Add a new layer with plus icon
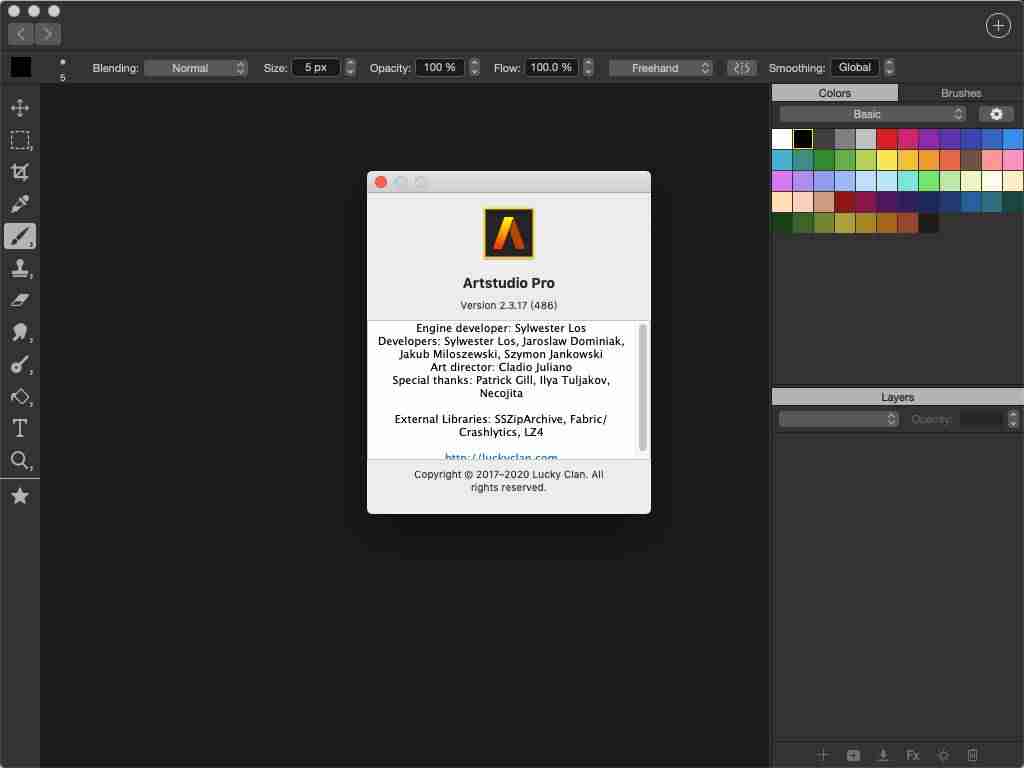 (x=822, y=755)
